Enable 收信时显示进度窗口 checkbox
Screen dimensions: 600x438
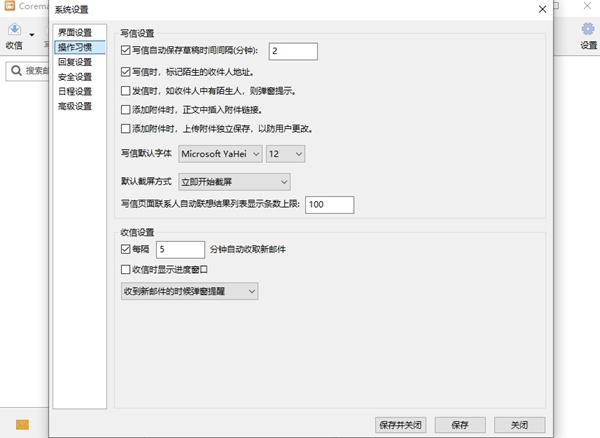coord(126,269)
